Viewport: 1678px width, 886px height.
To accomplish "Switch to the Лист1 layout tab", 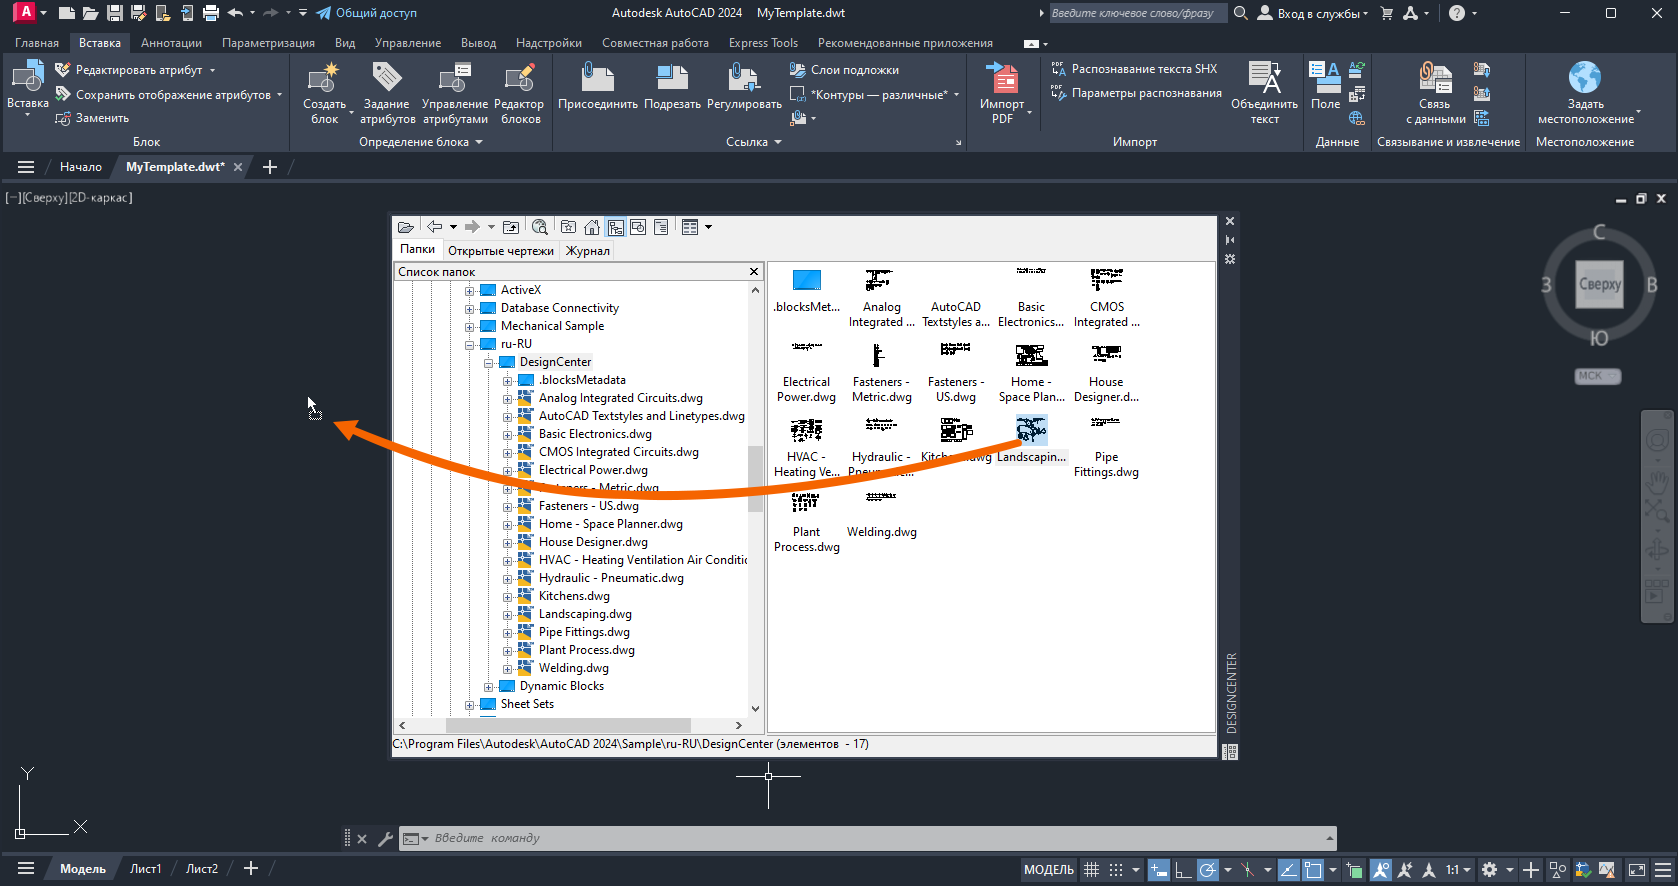I will (x=145, y=869).
